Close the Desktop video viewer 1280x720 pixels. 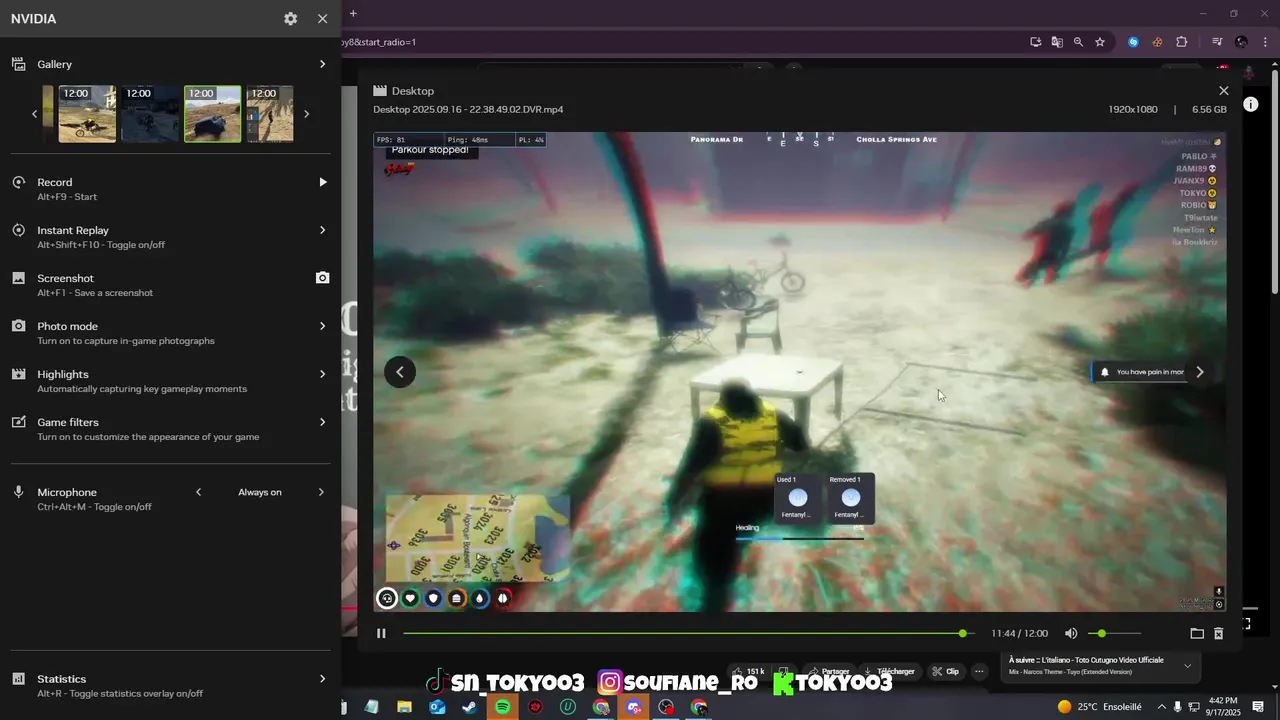tap(1223, 91)
